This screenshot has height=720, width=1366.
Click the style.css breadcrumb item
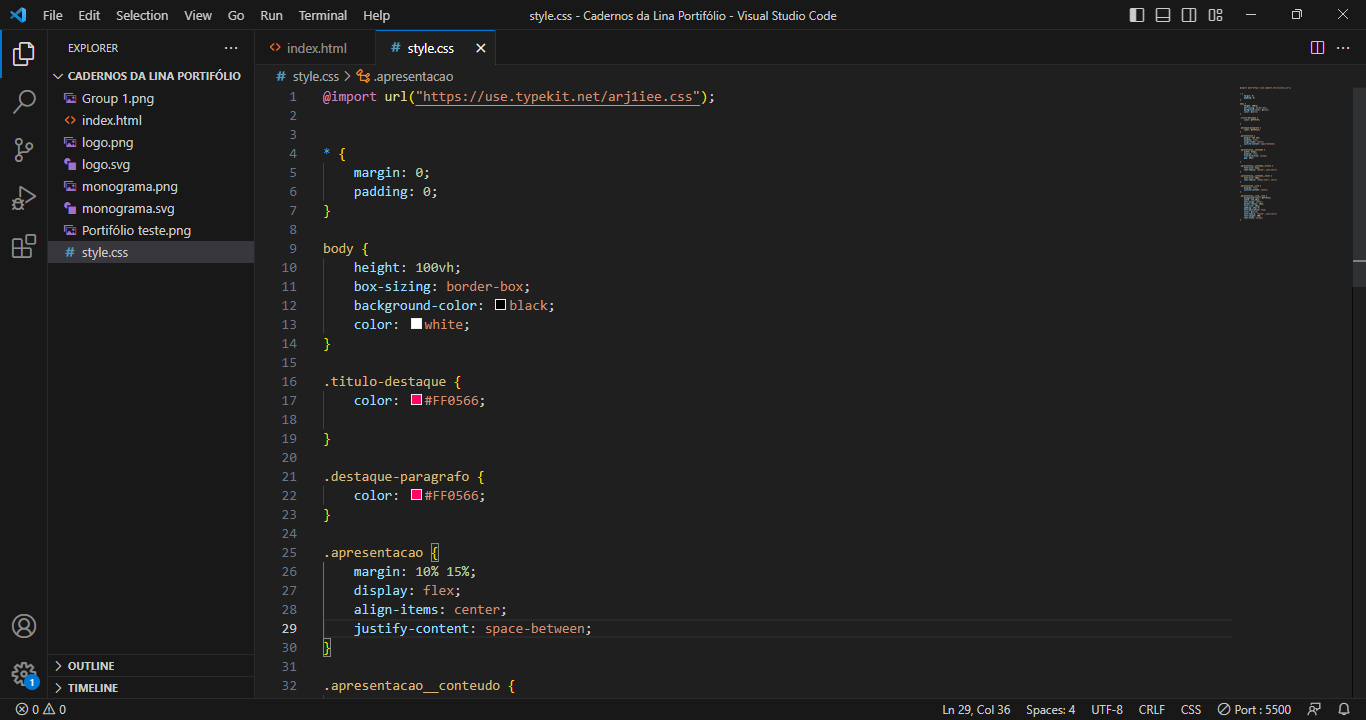coord(307,76)
